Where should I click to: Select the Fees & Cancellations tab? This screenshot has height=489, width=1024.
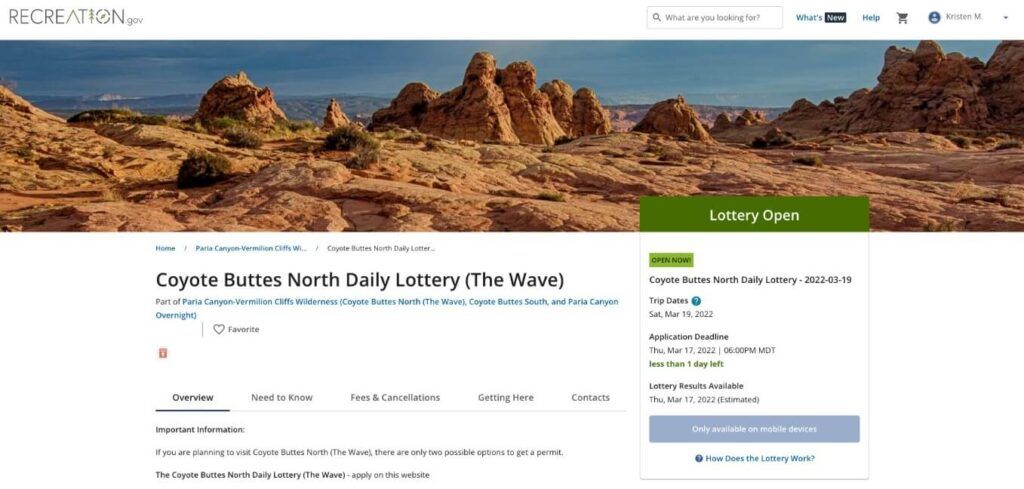pyautogui.click(x=395, y=398)
